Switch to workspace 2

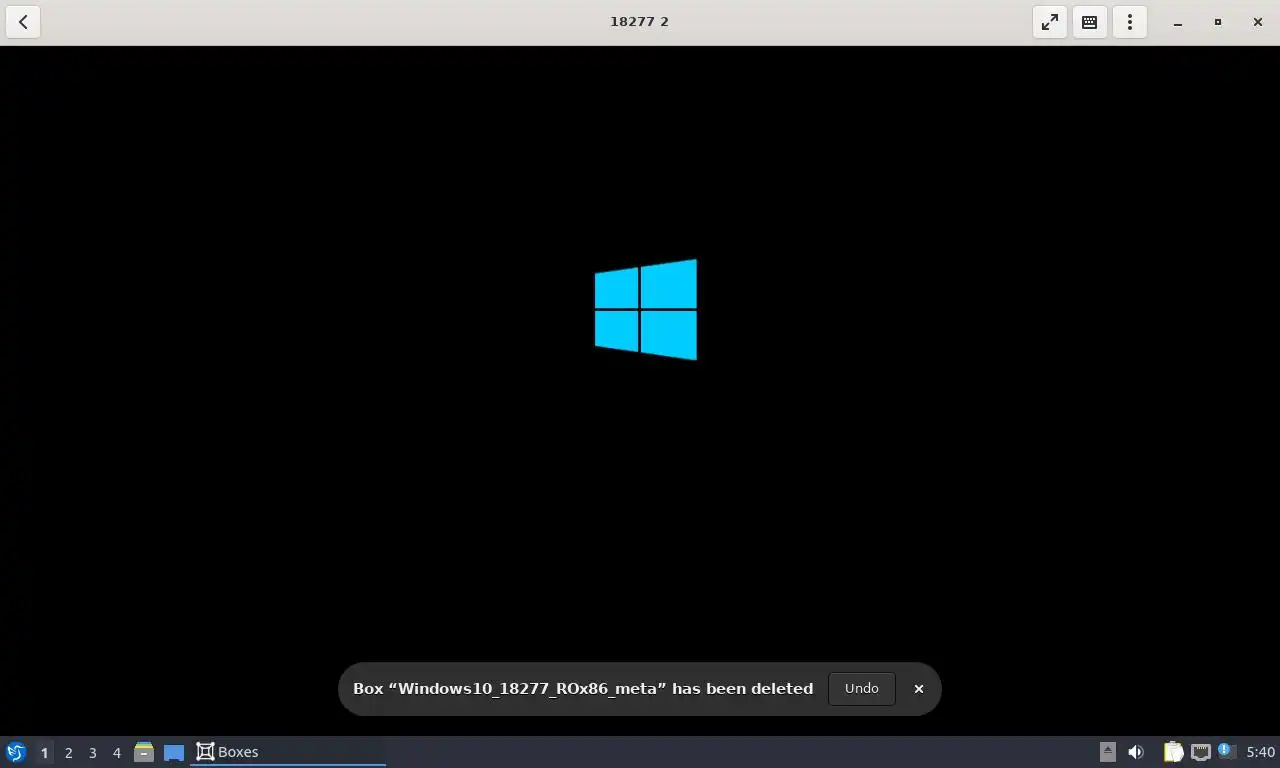68,752
